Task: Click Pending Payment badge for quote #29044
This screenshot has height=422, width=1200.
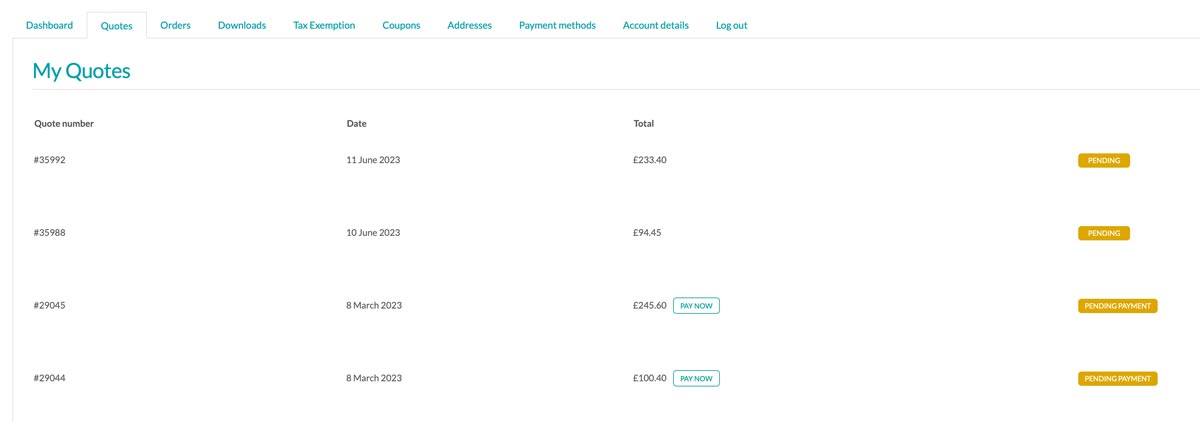Action: [x=1117, y=379]
